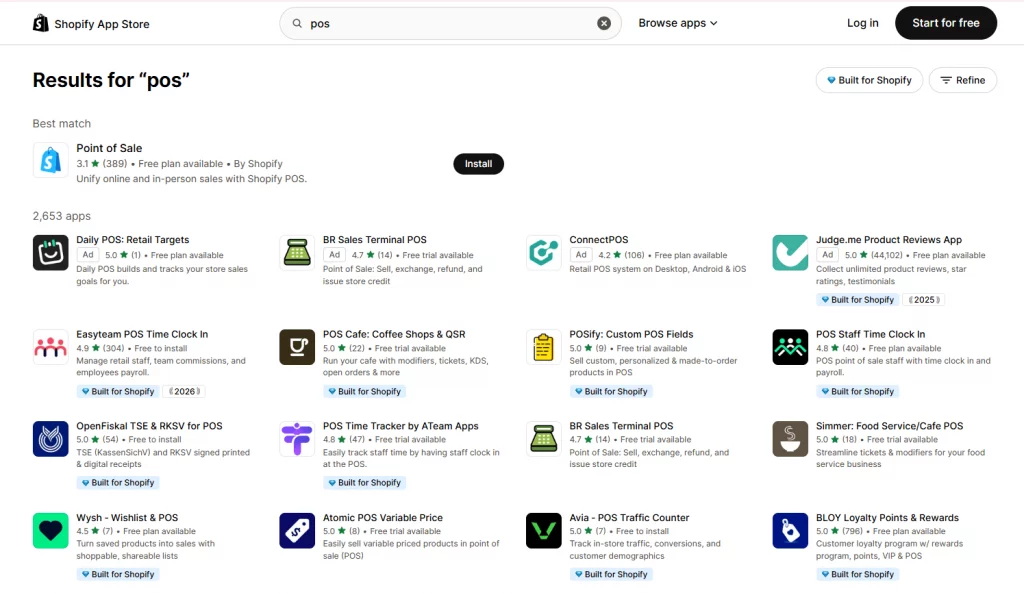Open POSify clipboard app icon

(x=543, y=347)
